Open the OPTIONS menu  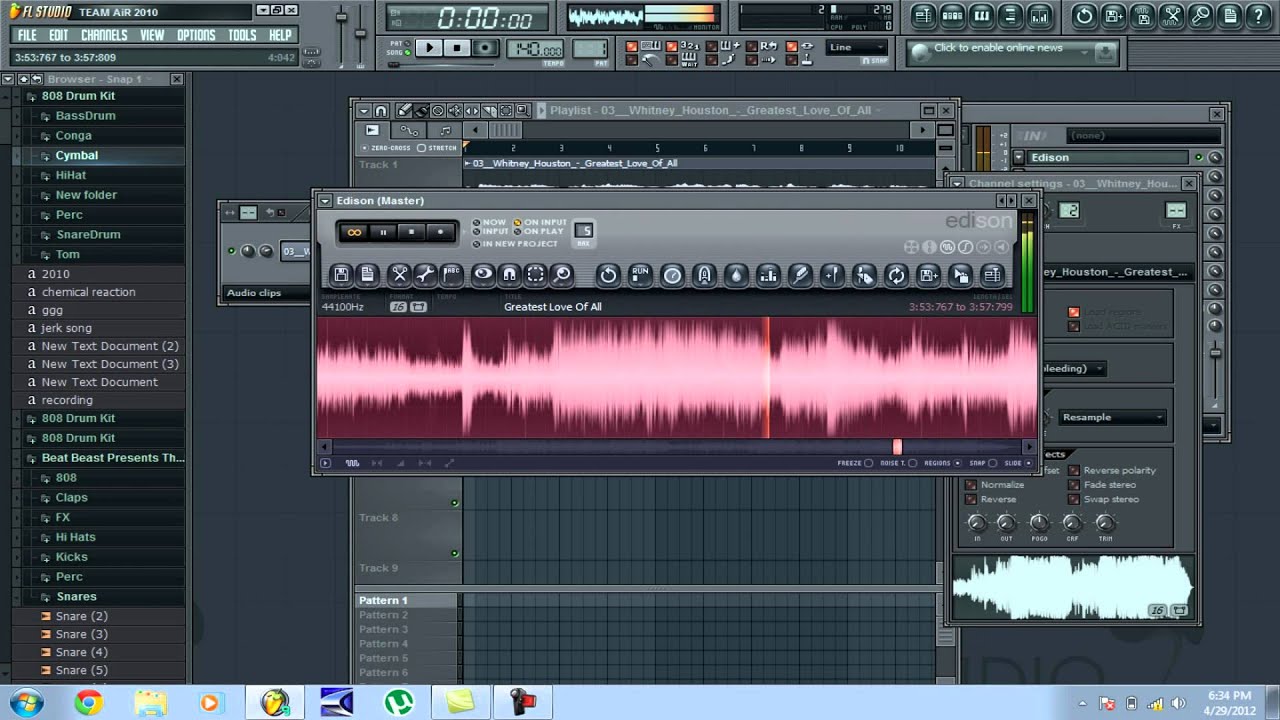pyautogui.click(x=196, y=35)
